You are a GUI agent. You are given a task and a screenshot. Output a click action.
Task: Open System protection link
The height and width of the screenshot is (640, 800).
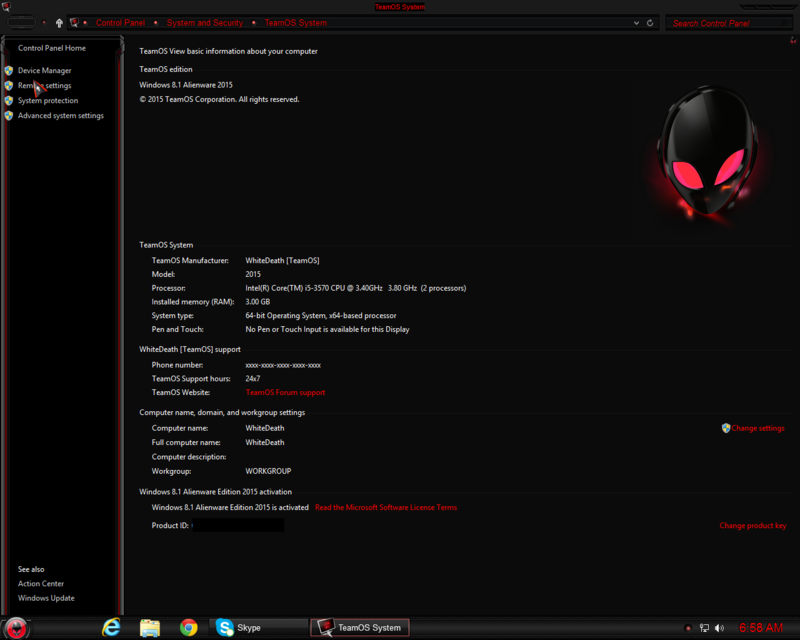(48, 101)
